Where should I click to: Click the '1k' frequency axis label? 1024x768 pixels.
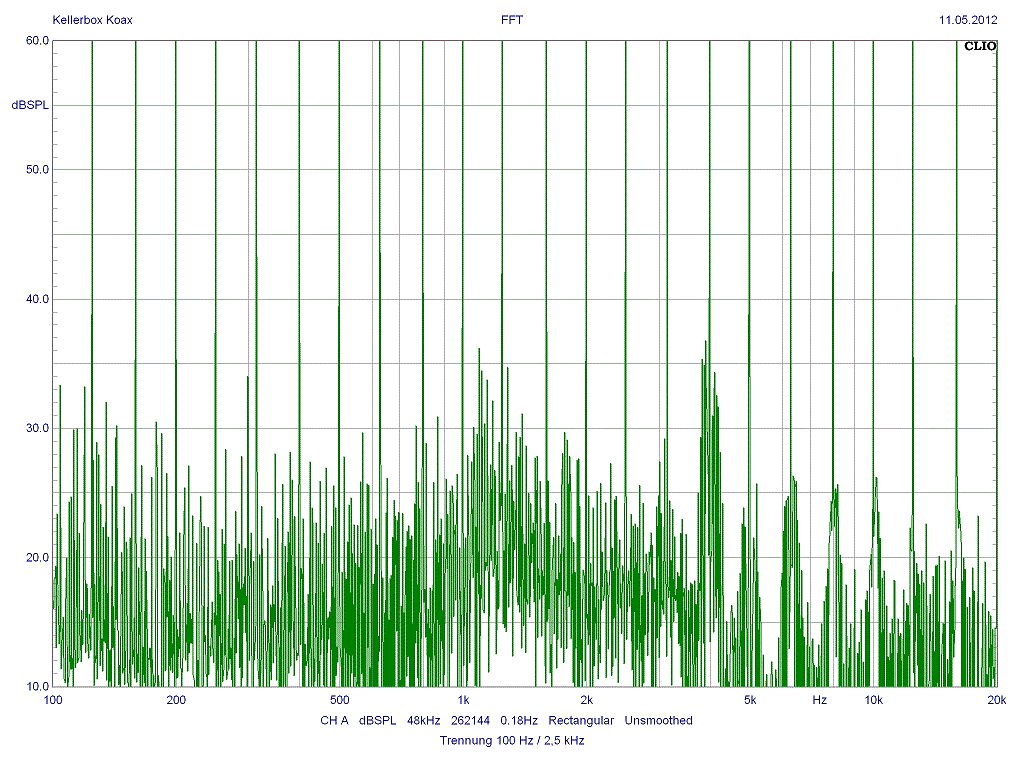[463, 701]
